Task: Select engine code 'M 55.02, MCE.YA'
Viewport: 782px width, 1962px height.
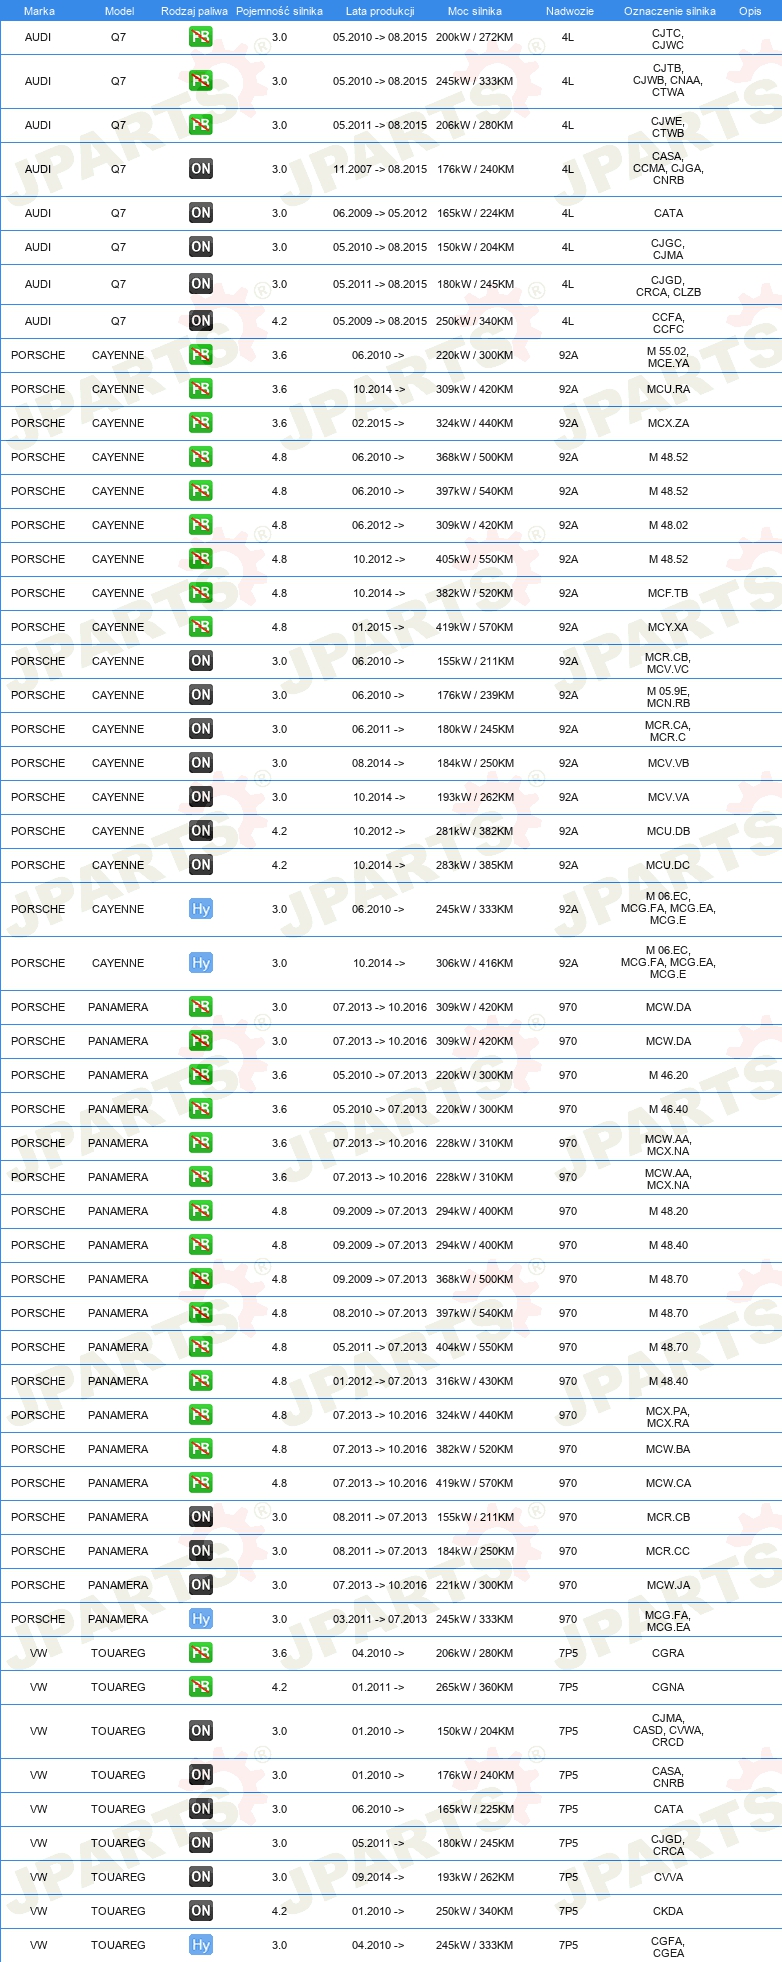Action: (668, 357)
